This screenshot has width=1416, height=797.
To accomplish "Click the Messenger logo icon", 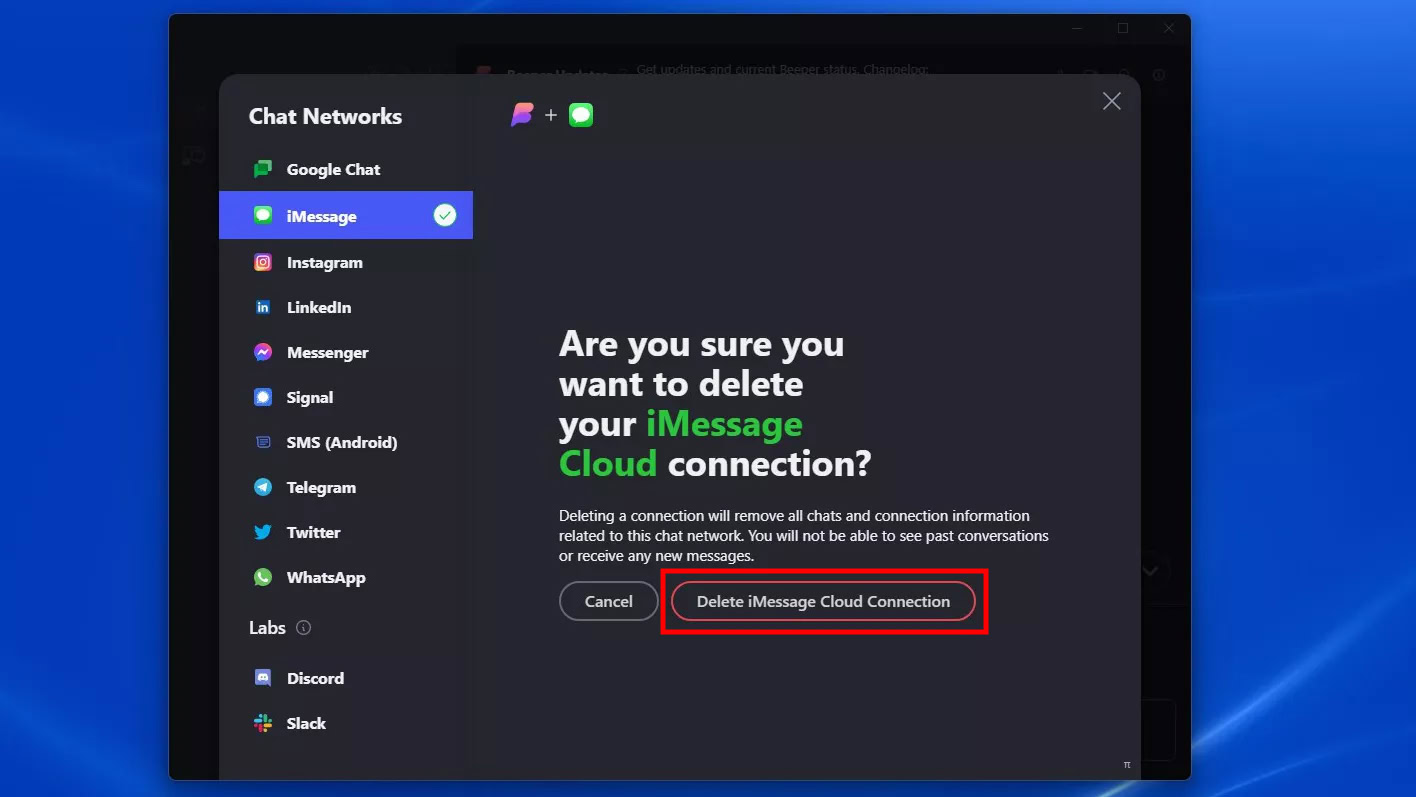I will (x=263, y=353).
